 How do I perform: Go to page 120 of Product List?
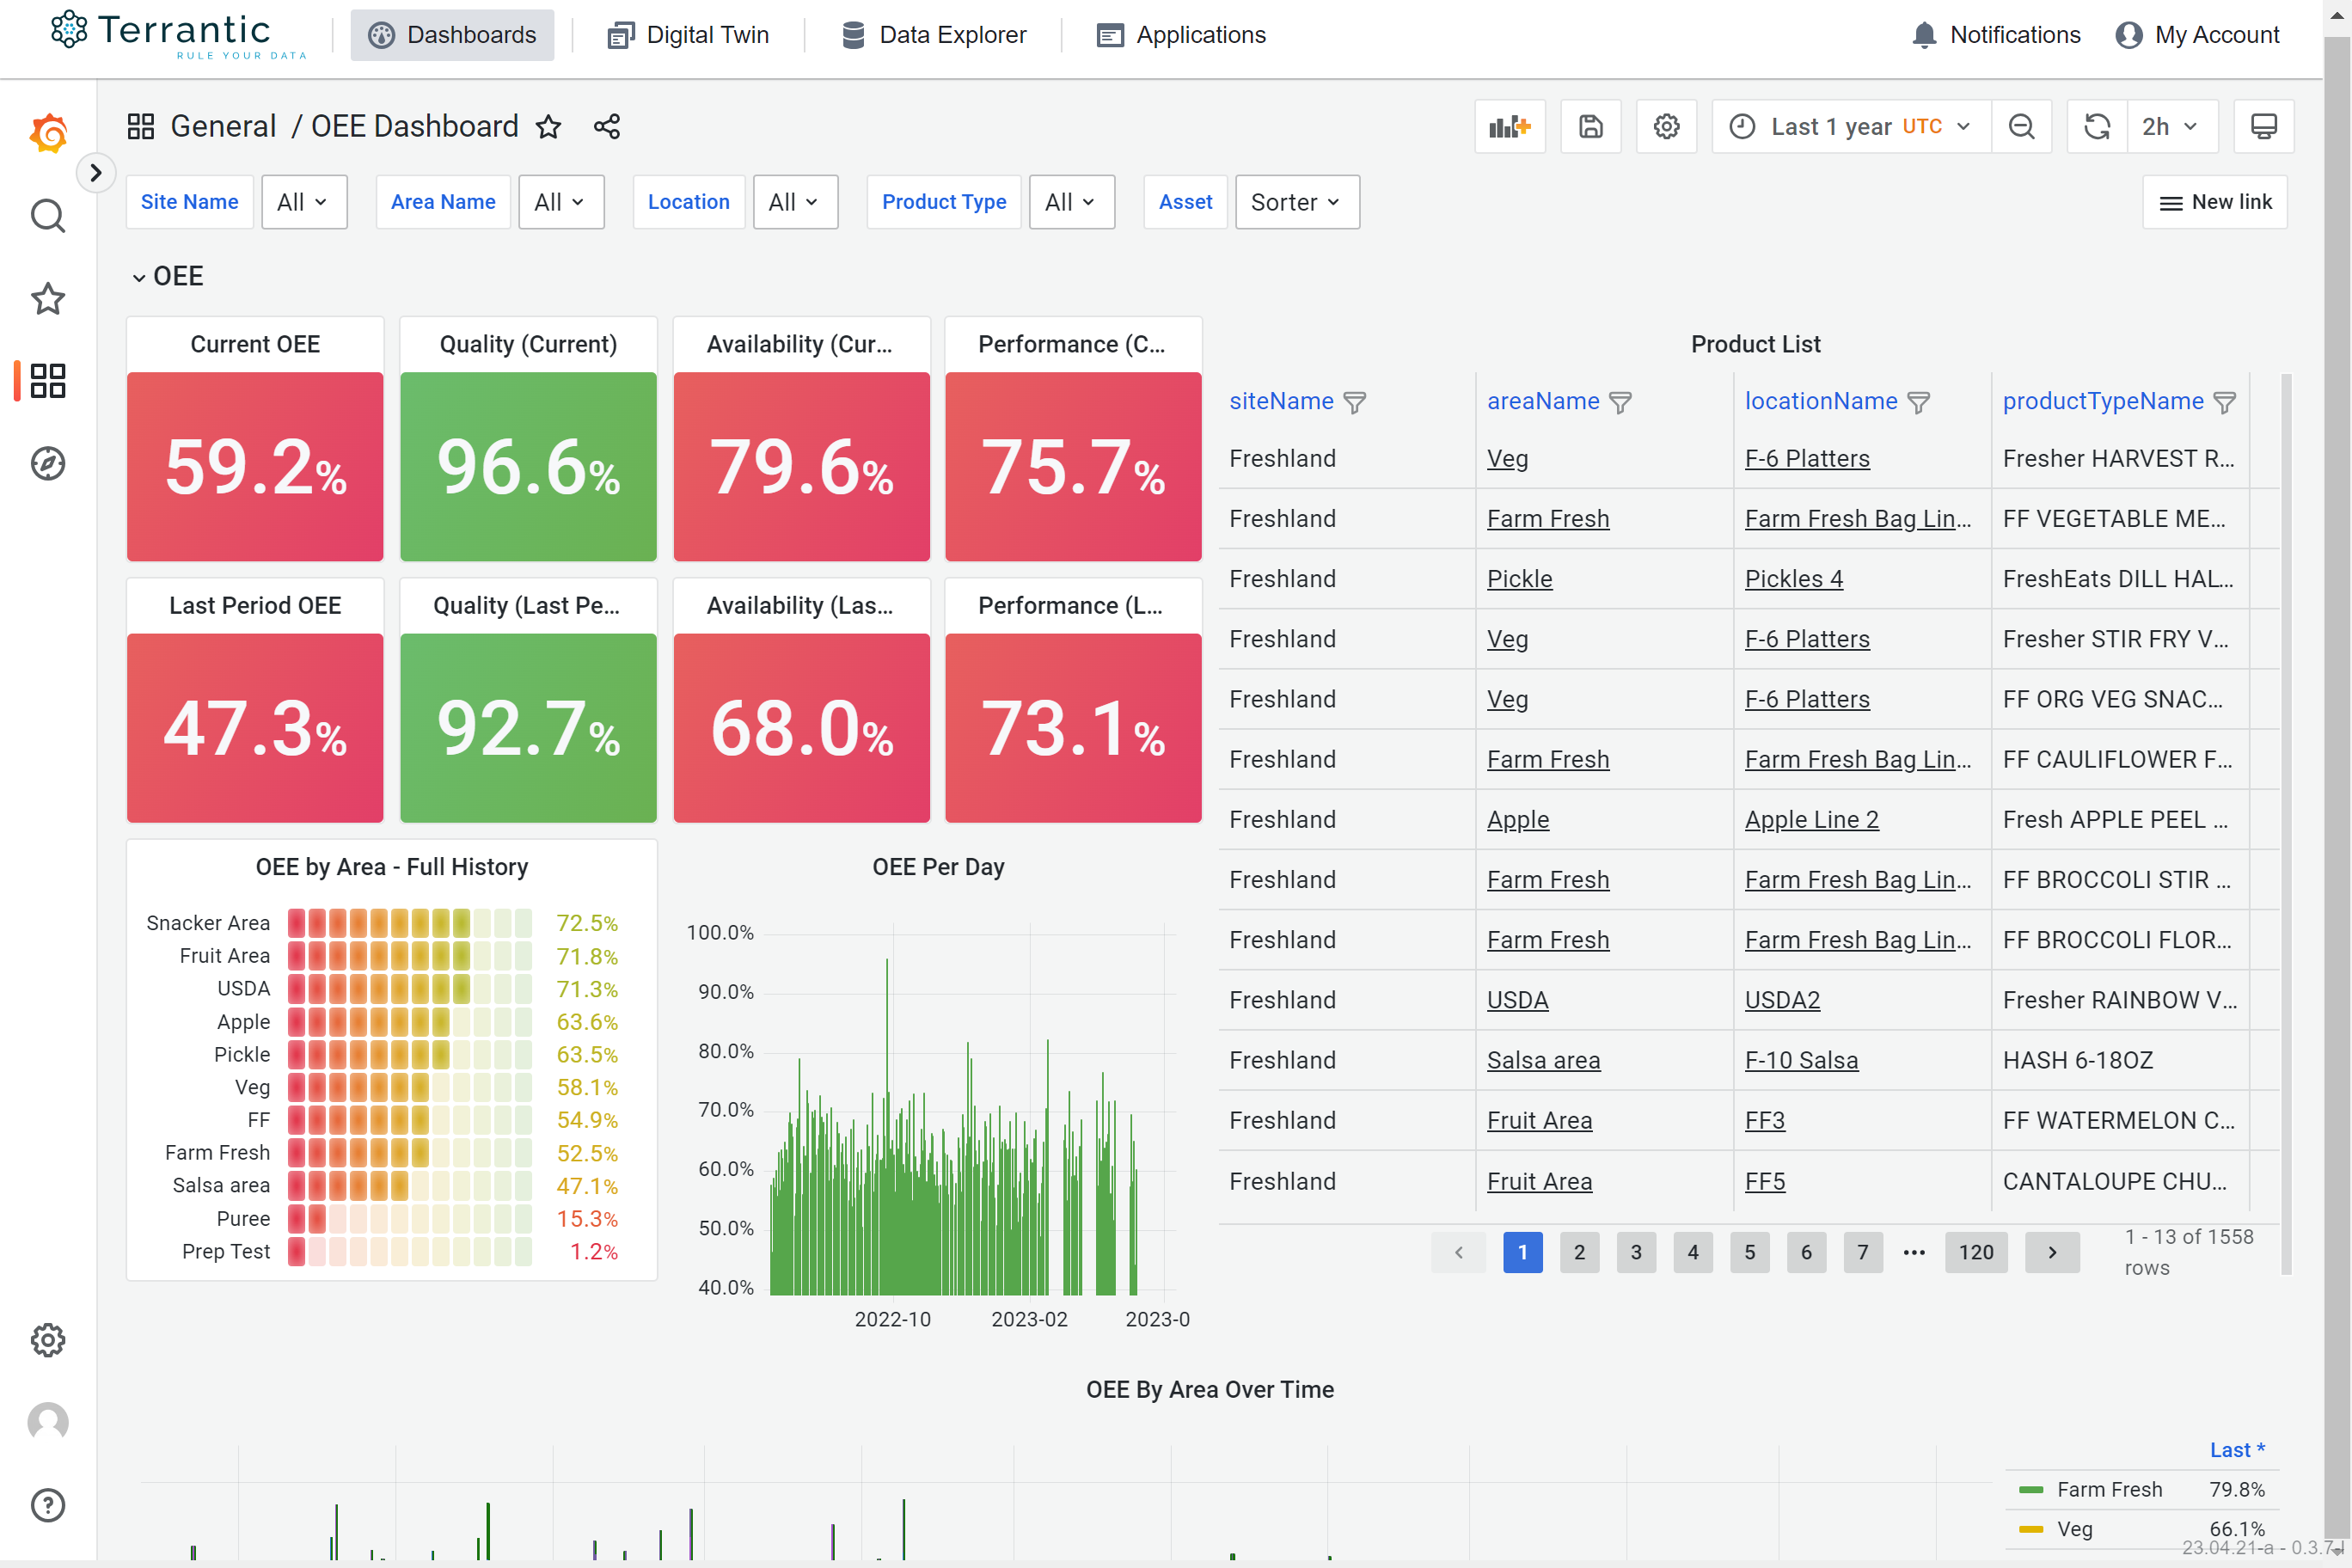[x=1976, y=1252]
